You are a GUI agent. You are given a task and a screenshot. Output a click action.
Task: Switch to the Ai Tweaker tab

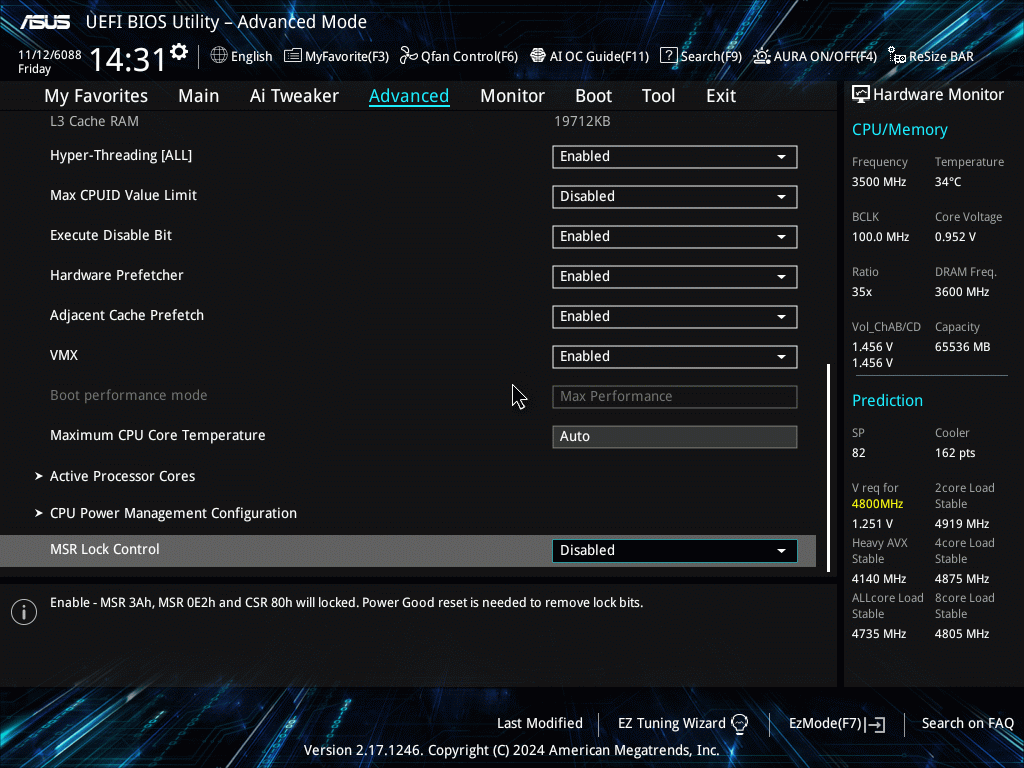coord(294,96)
